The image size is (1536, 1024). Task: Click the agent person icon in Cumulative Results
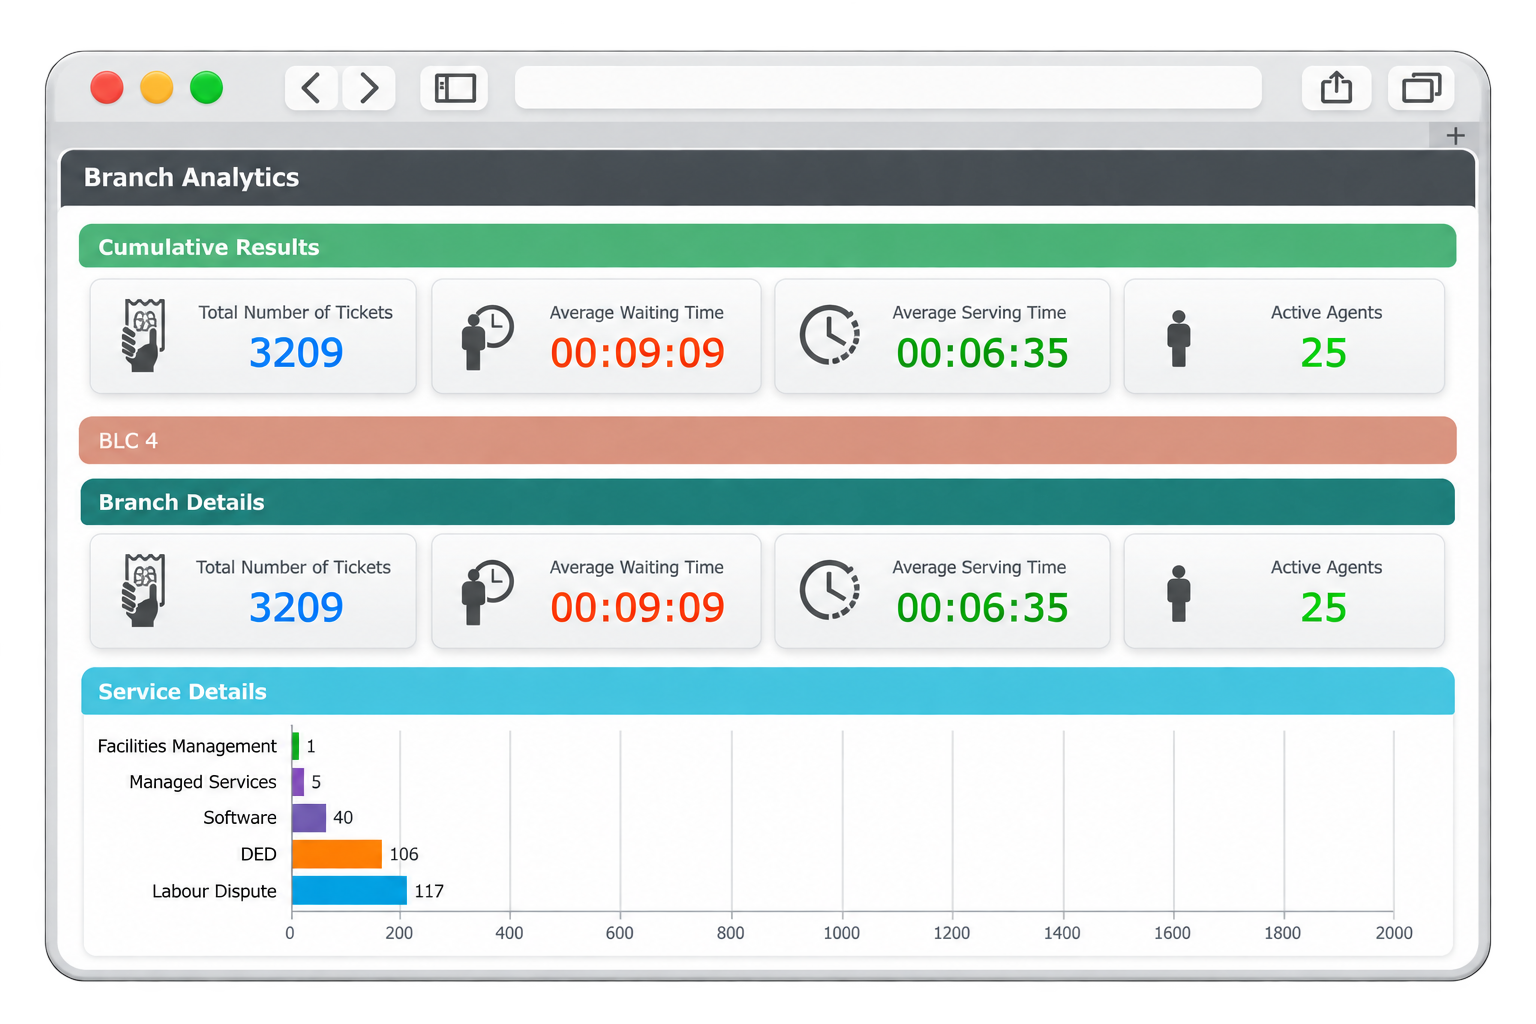[x=1179, y=338]
